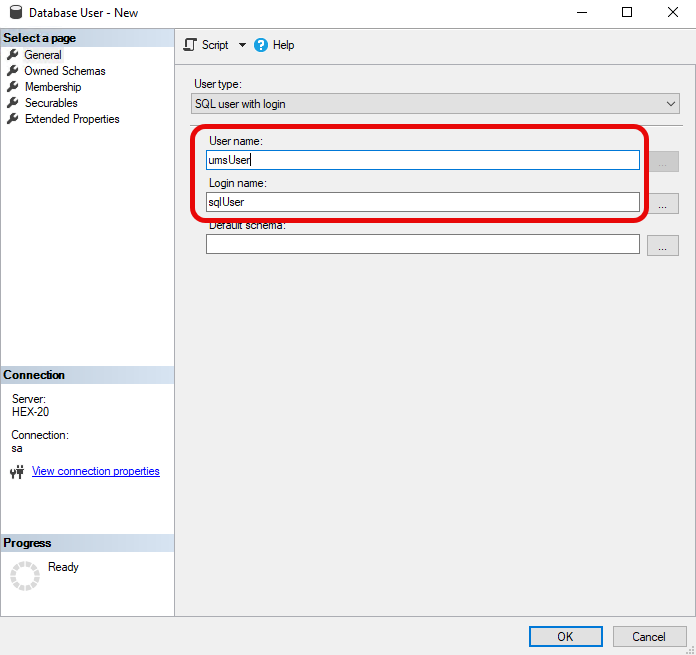Click the Default schema input field

click(422, 244)
